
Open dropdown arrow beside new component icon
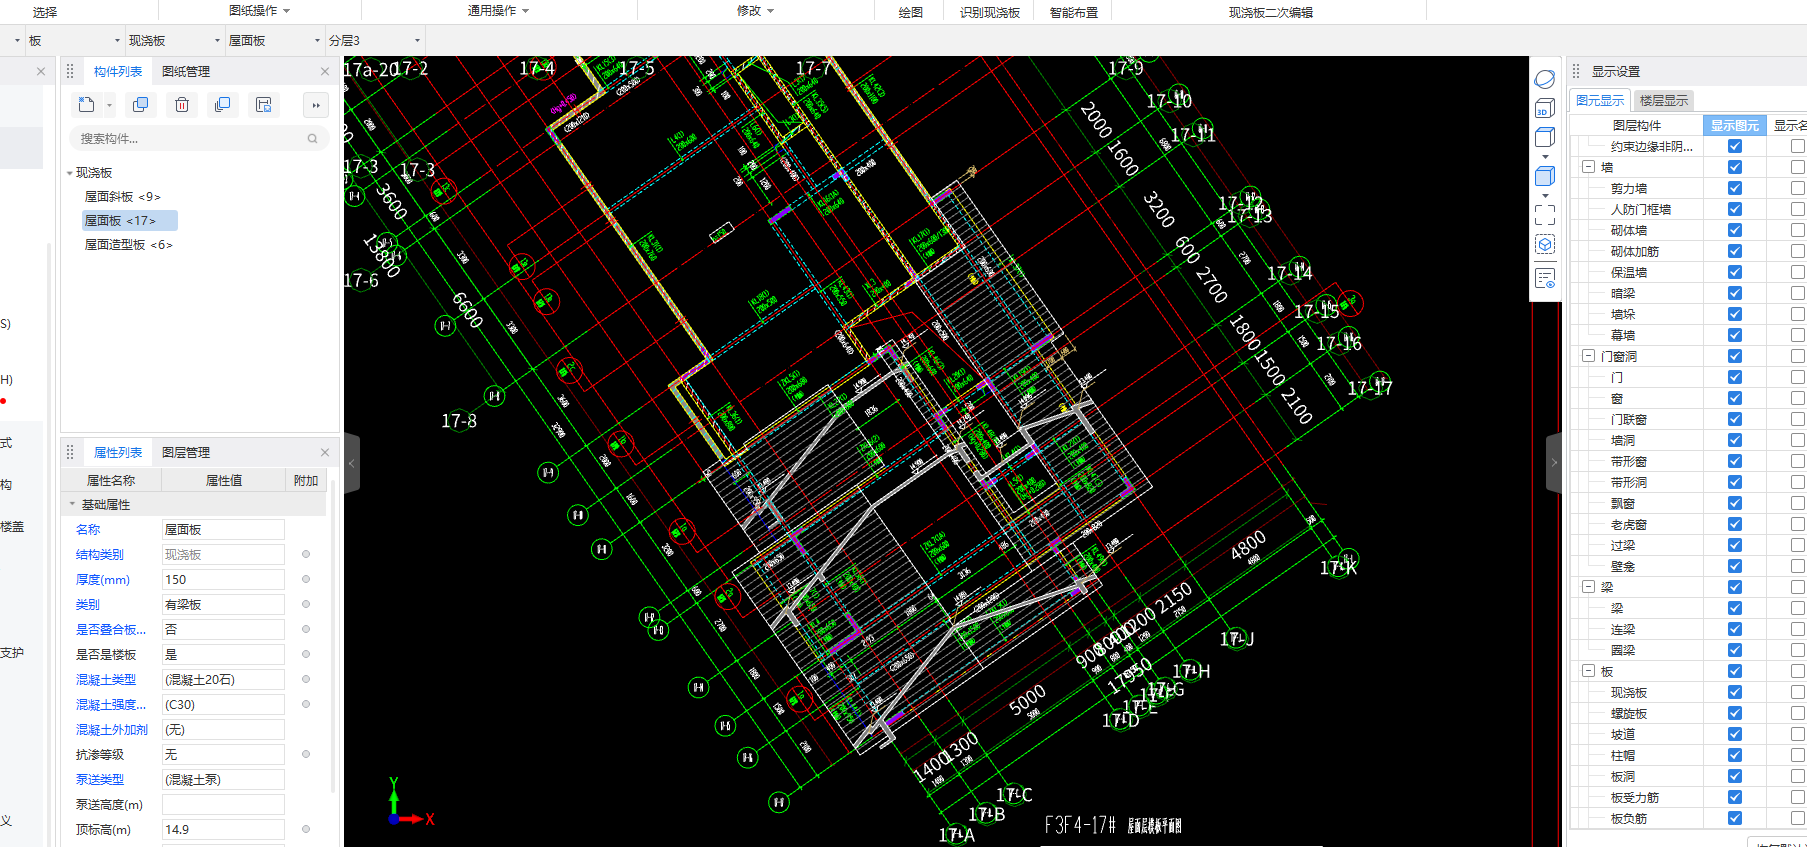109,105
